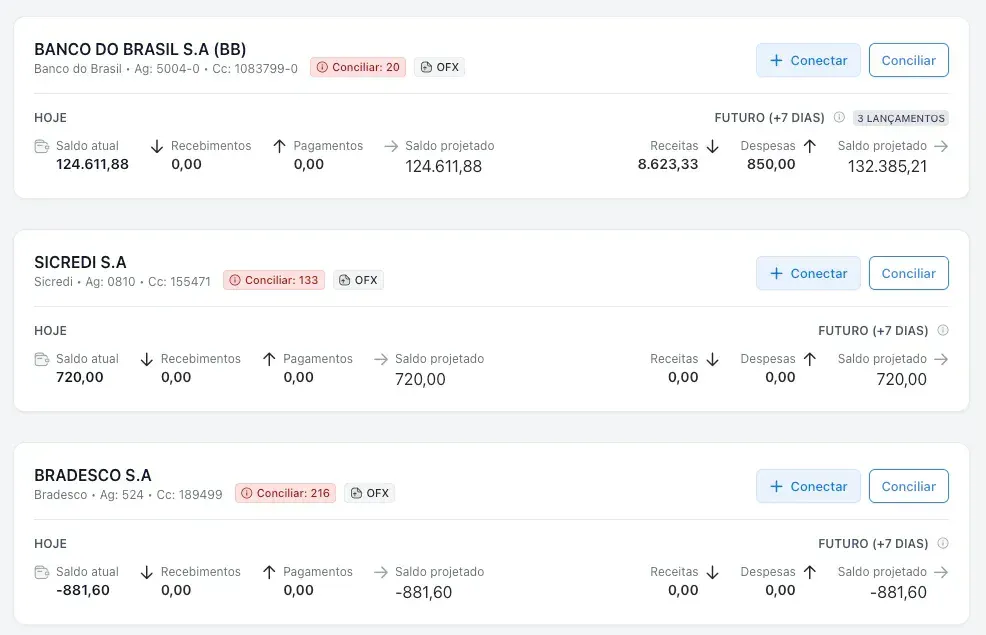Click Receitas down-arrow icon in Banco do Brasil card
The image size is (986, 635).
click(712, 146)
